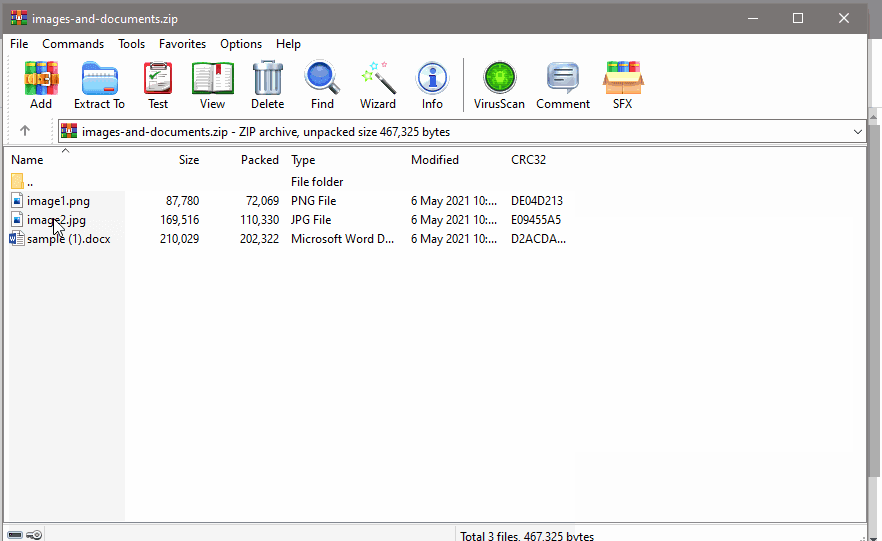Go up one folder level arrow
Image resolution: width=882 pixels, height=541 pixels.
coord(25,131)
